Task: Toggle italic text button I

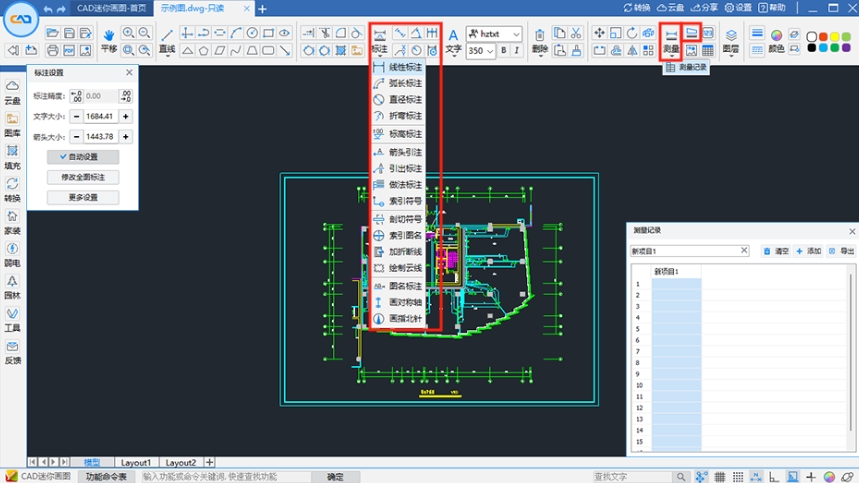Action: (517, 50)
